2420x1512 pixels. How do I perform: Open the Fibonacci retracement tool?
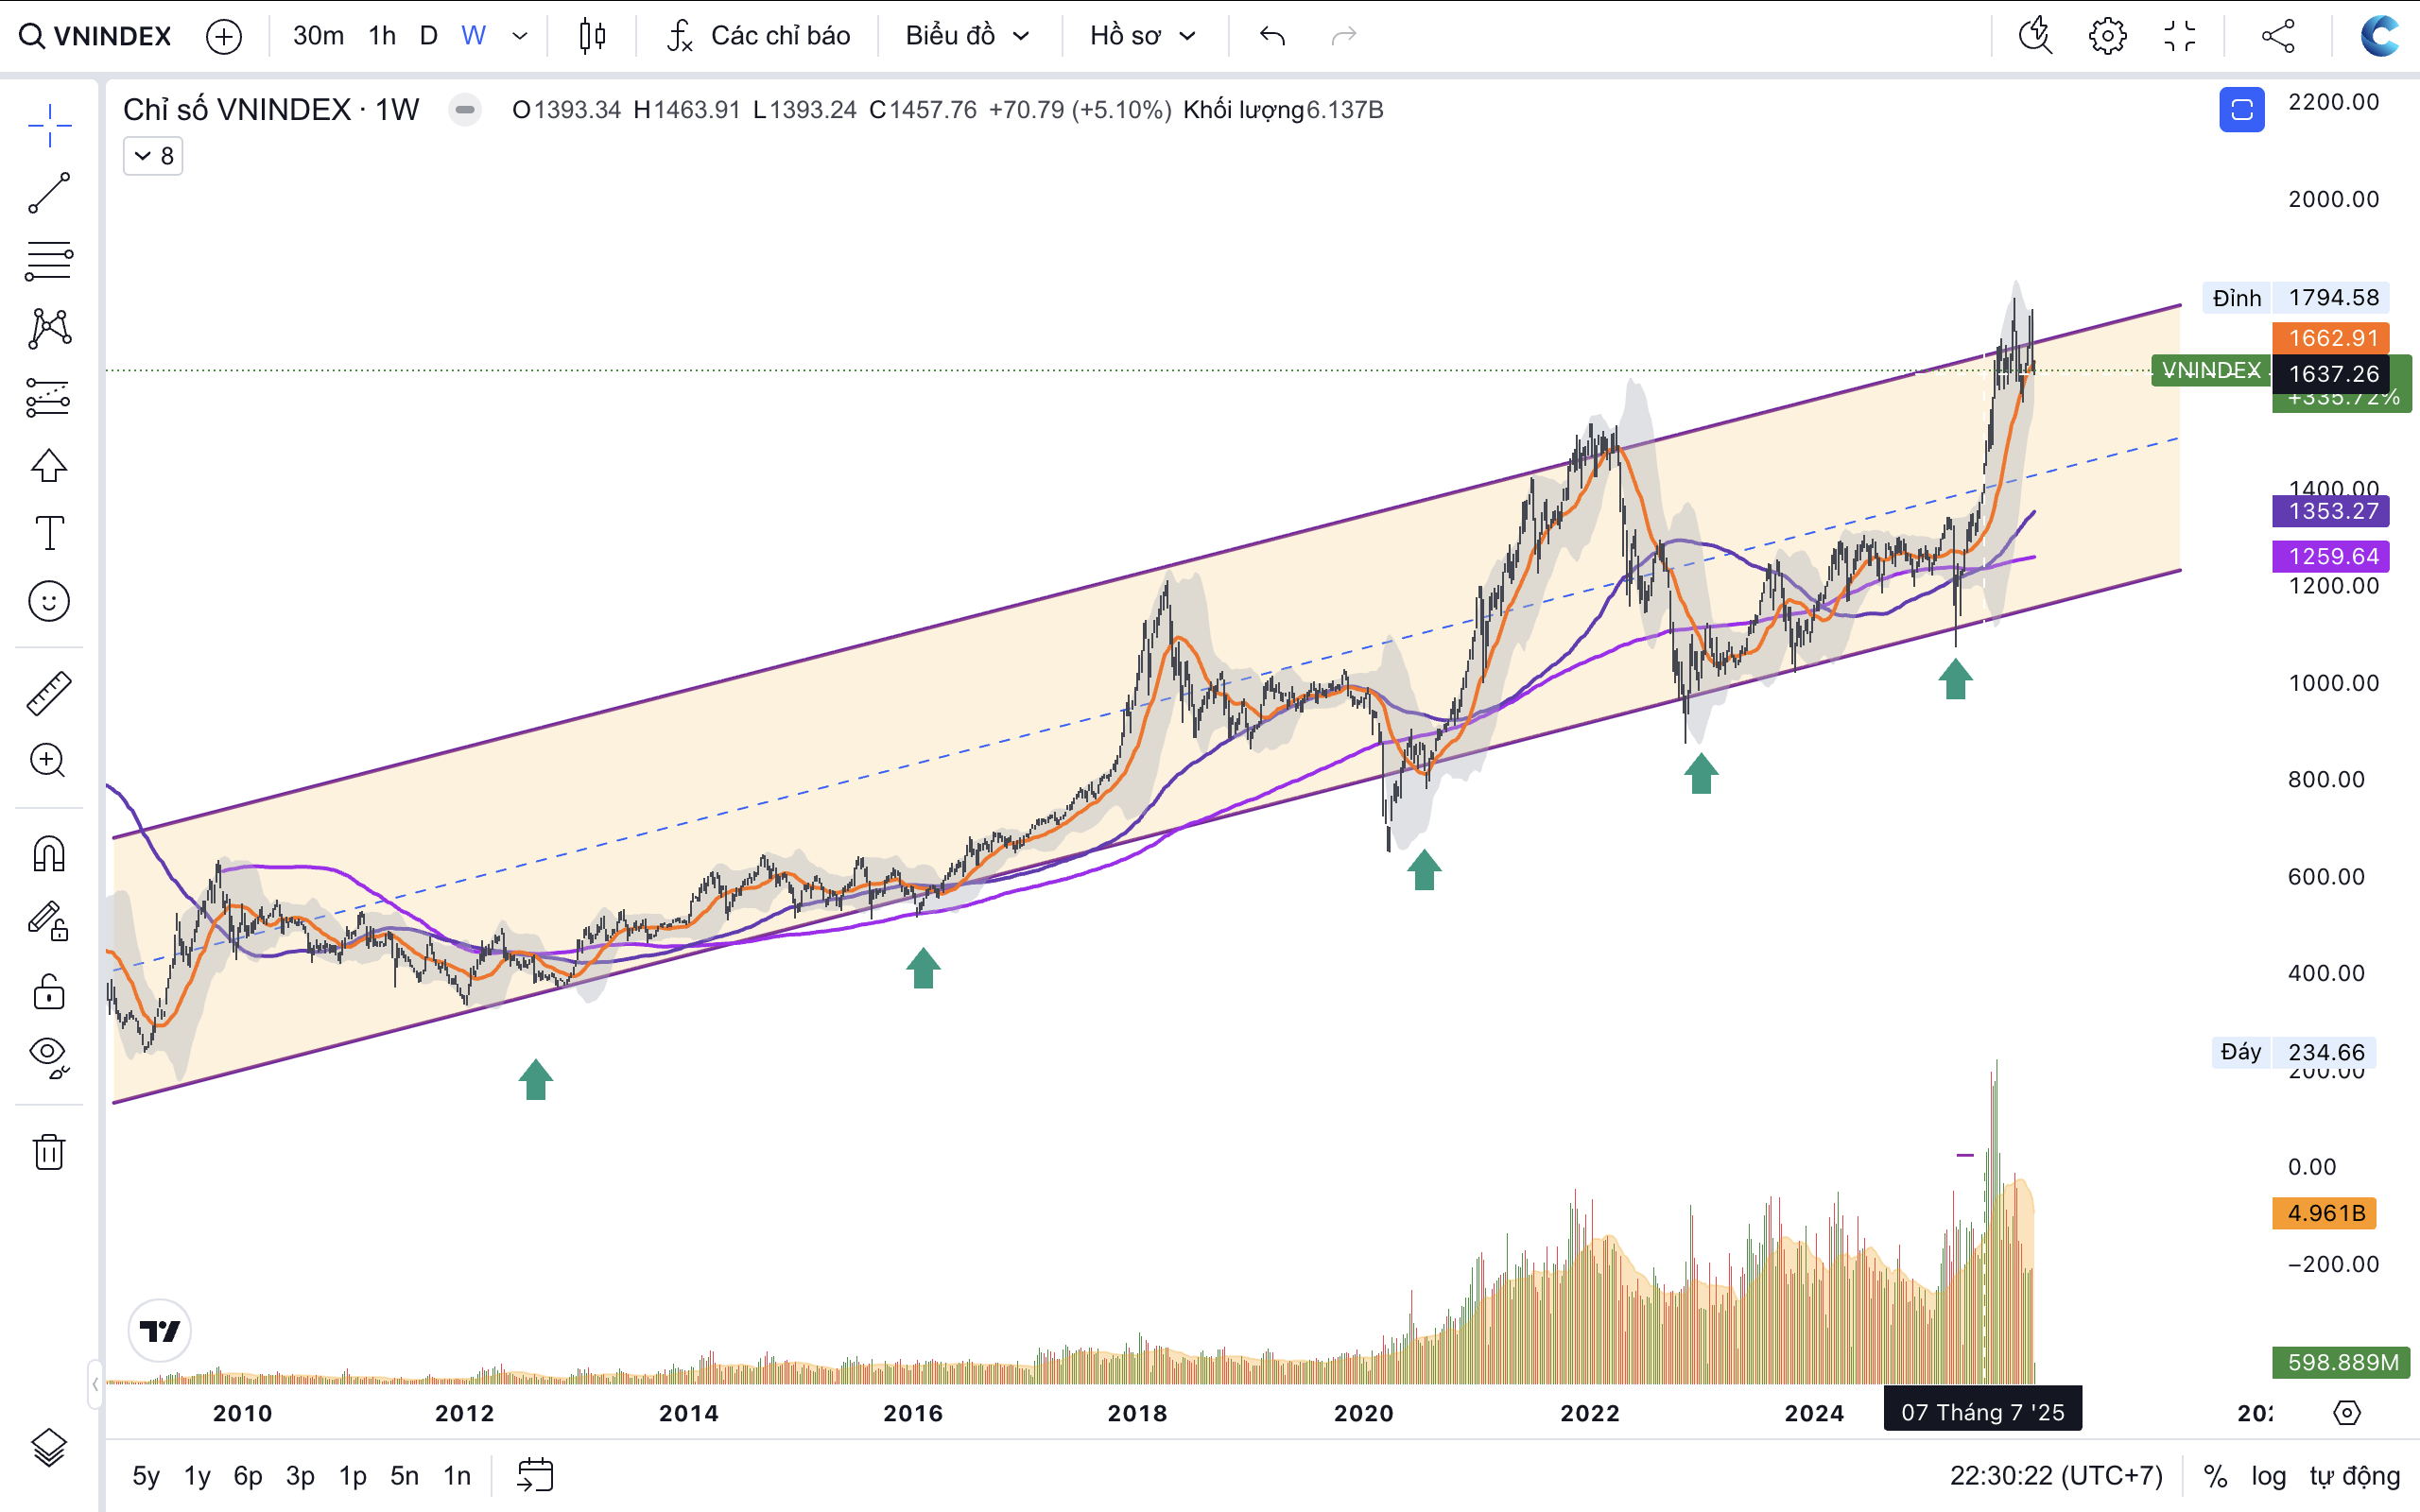[48, 261]
